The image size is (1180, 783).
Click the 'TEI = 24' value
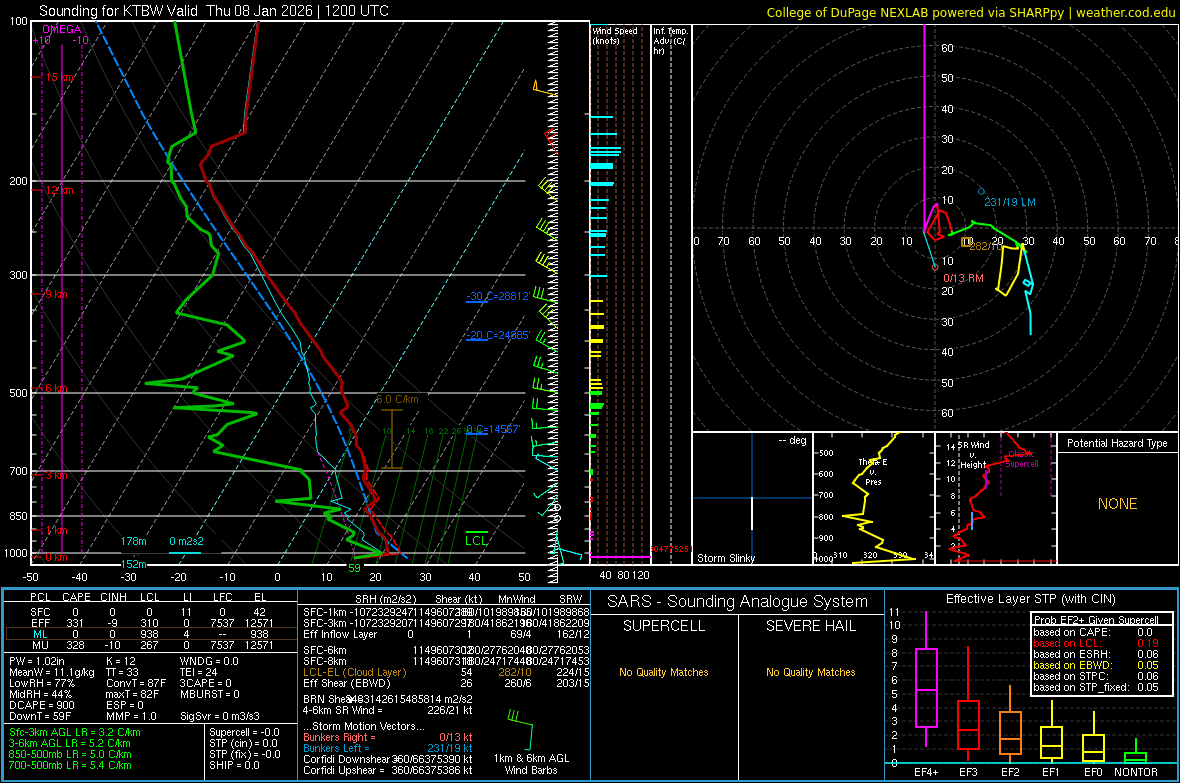point(199,672)
